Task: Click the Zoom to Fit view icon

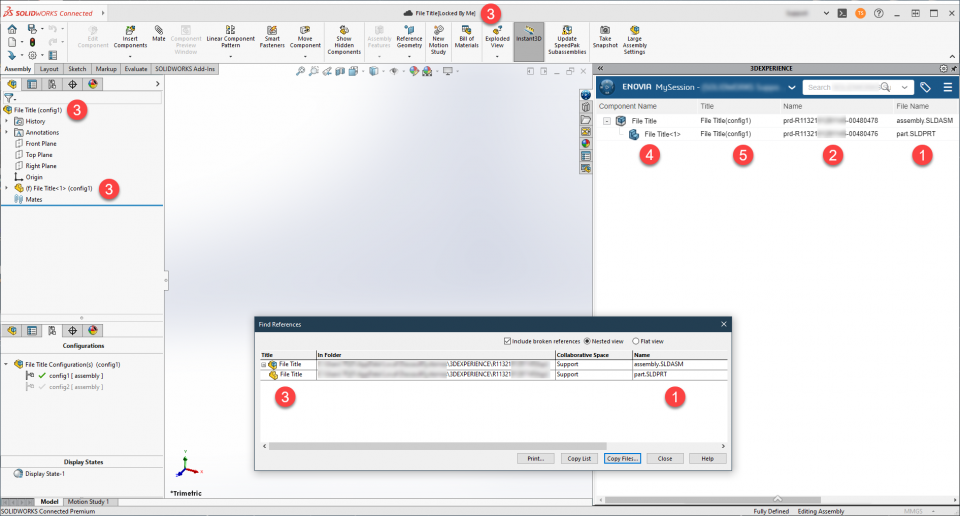Action: 300,72
